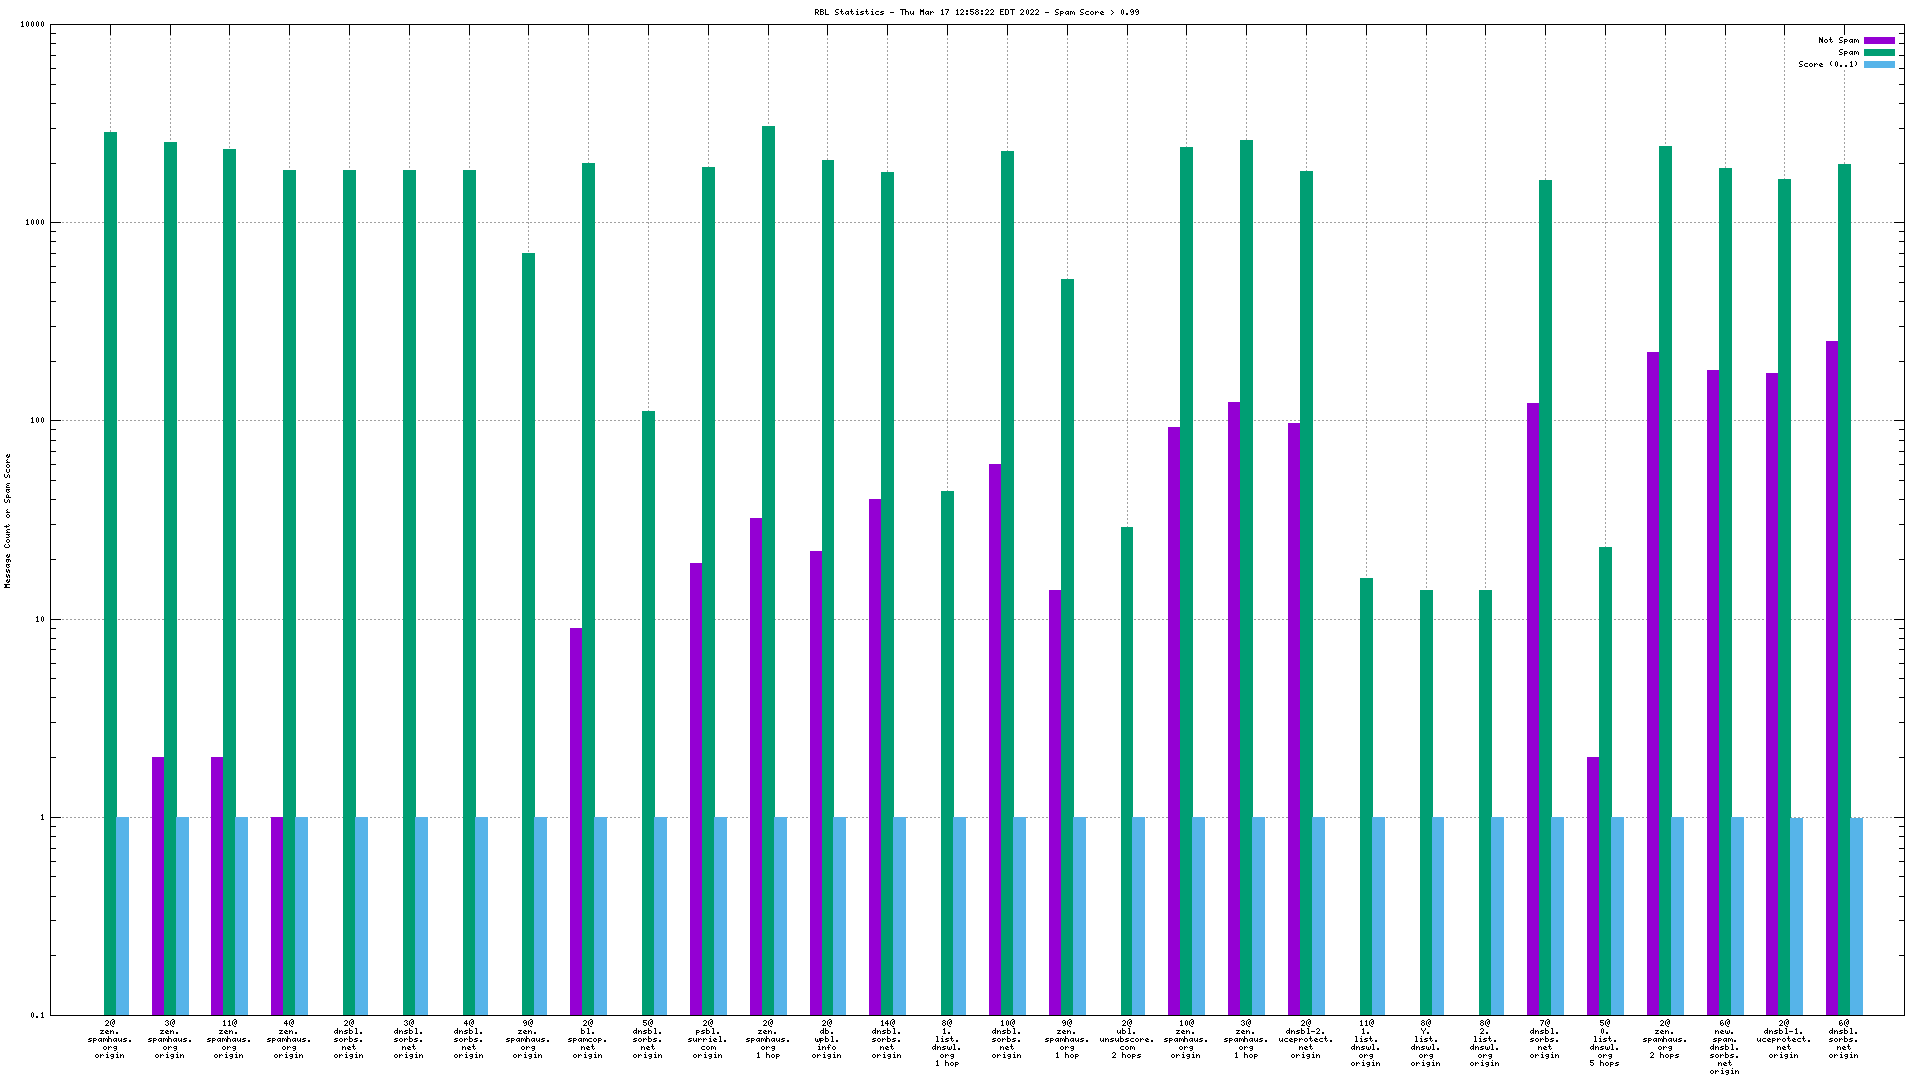Click the dnsbl-2.uceprotect.net origin label
This screenshot has width=1920, height=1080.
[1306, 1039]
